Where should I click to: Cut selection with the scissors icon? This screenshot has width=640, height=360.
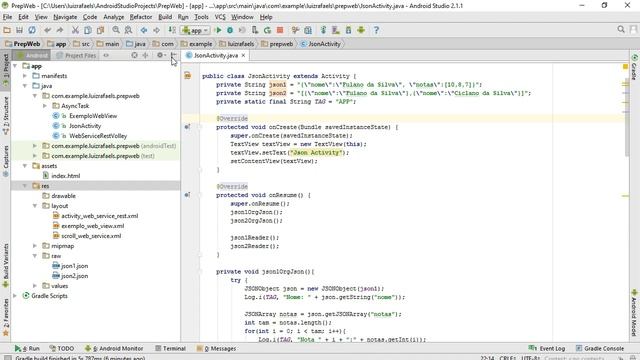pyautogui.click(x=75, y=30)
